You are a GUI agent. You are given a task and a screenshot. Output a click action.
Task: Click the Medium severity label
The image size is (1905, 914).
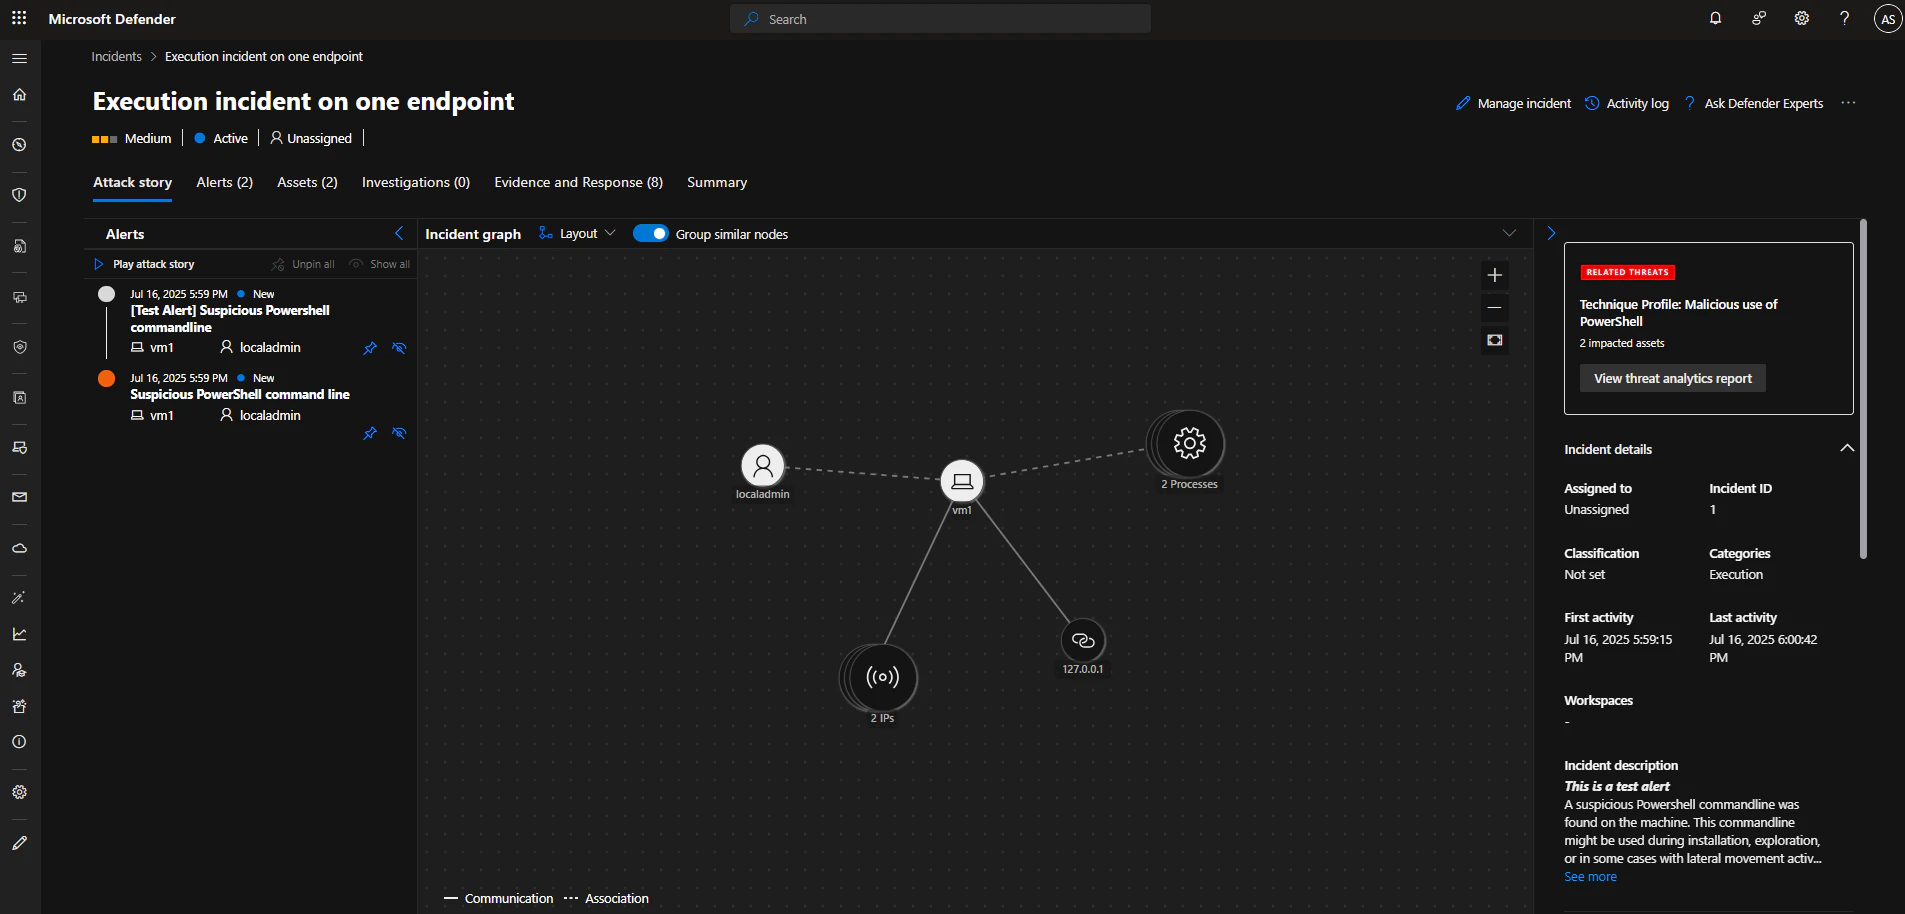pyautogui.click(x=132, y=138)
